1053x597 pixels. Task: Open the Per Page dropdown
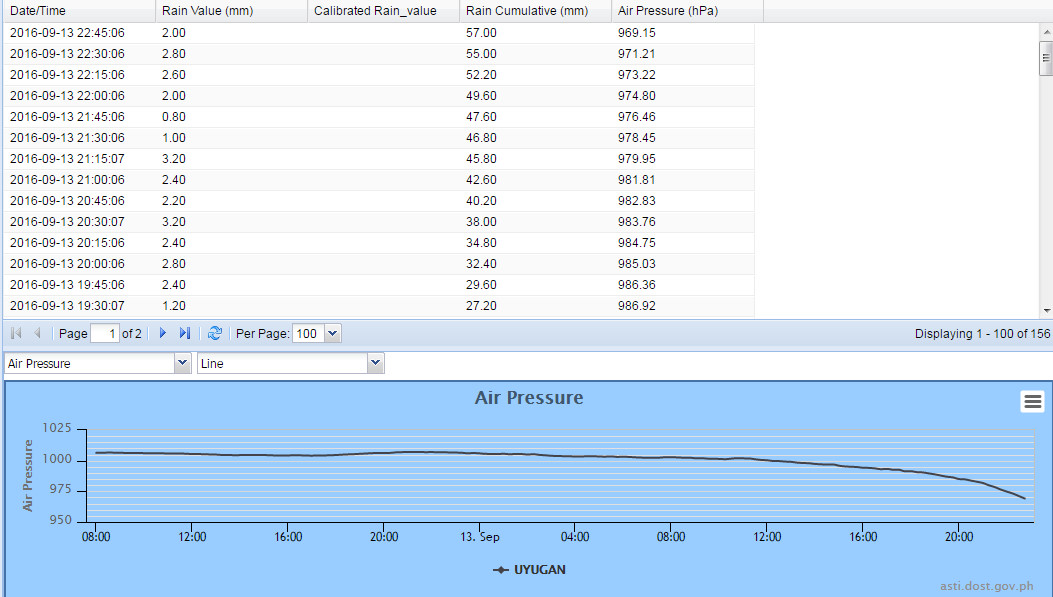point(333,333)
